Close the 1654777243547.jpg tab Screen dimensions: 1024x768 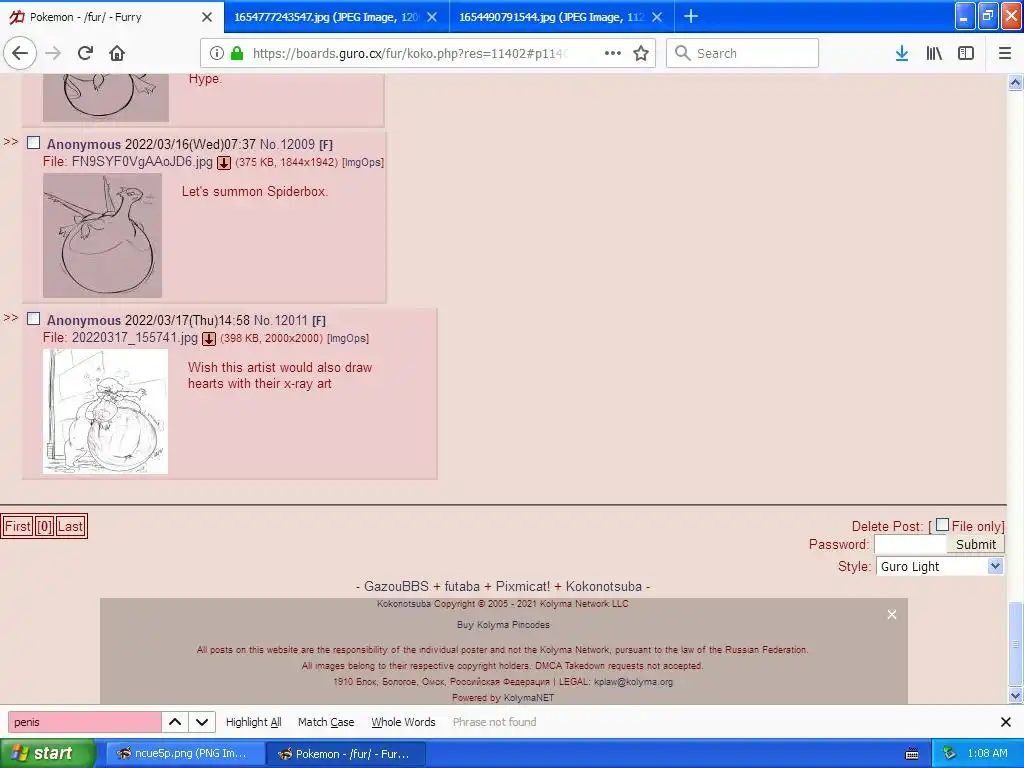tap(432, 17)
